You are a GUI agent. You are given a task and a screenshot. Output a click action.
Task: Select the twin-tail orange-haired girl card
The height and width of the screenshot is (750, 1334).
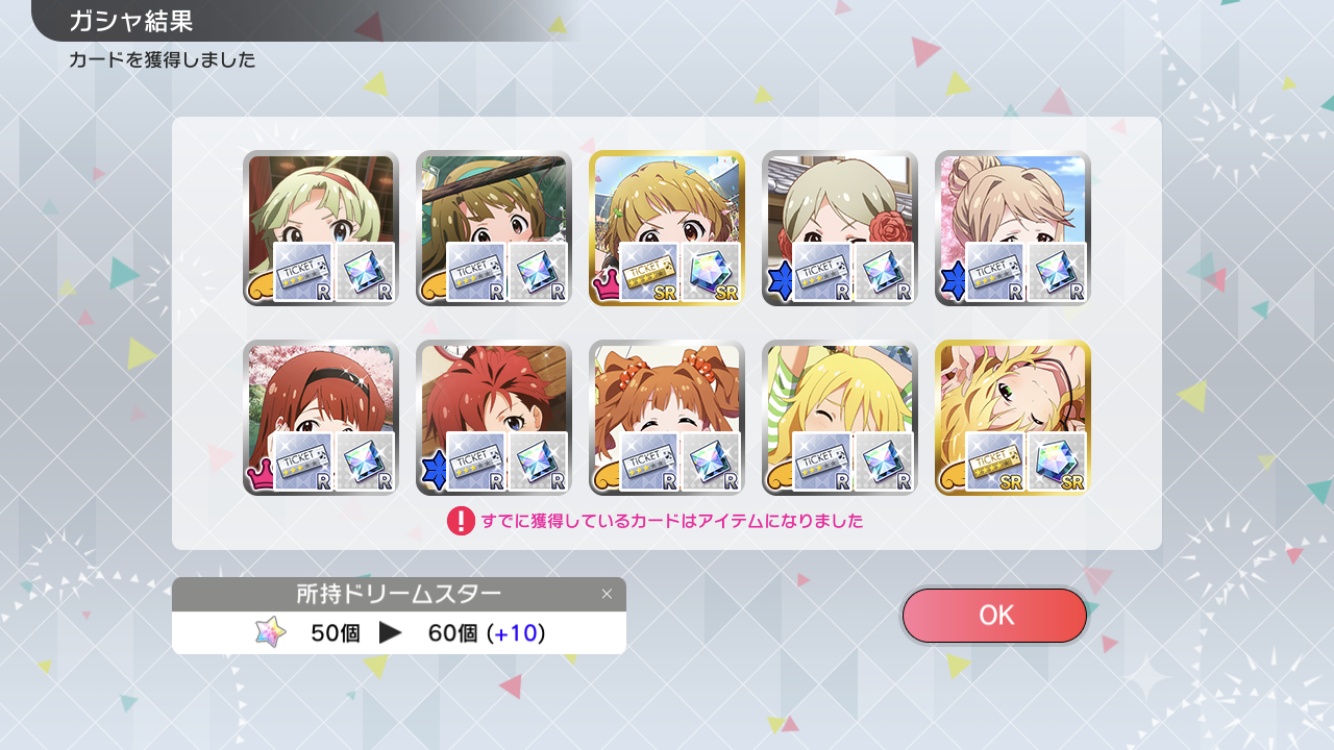pos(667,418)
